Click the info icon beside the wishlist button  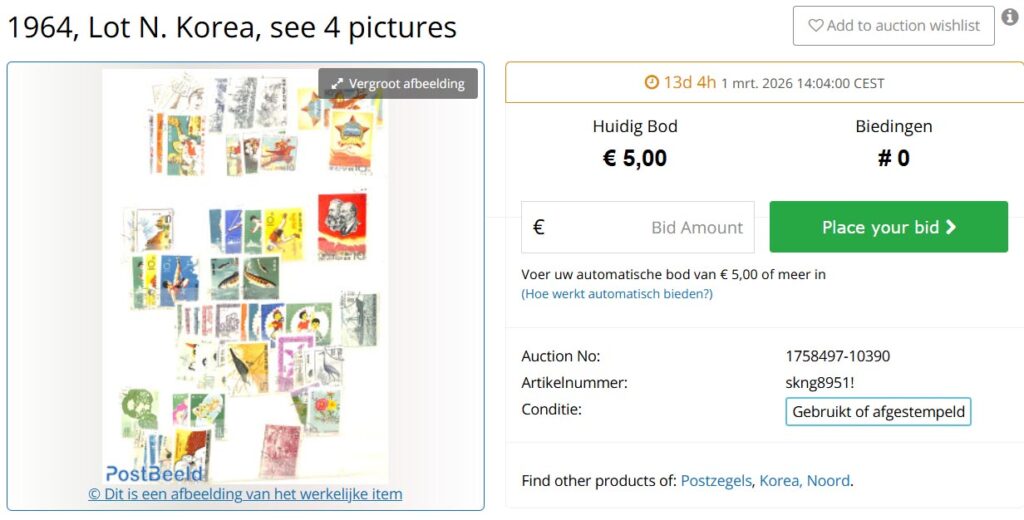pos(1010,17)
